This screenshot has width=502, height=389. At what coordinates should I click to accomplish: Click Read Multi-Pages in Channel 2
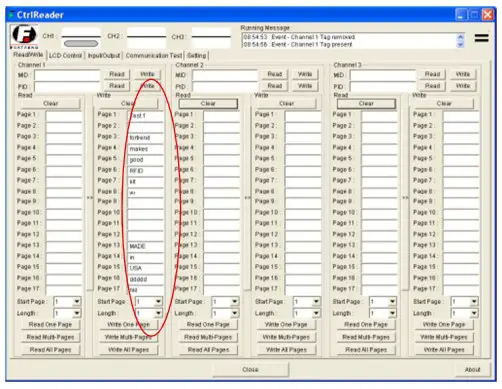[x=208, y=337]
